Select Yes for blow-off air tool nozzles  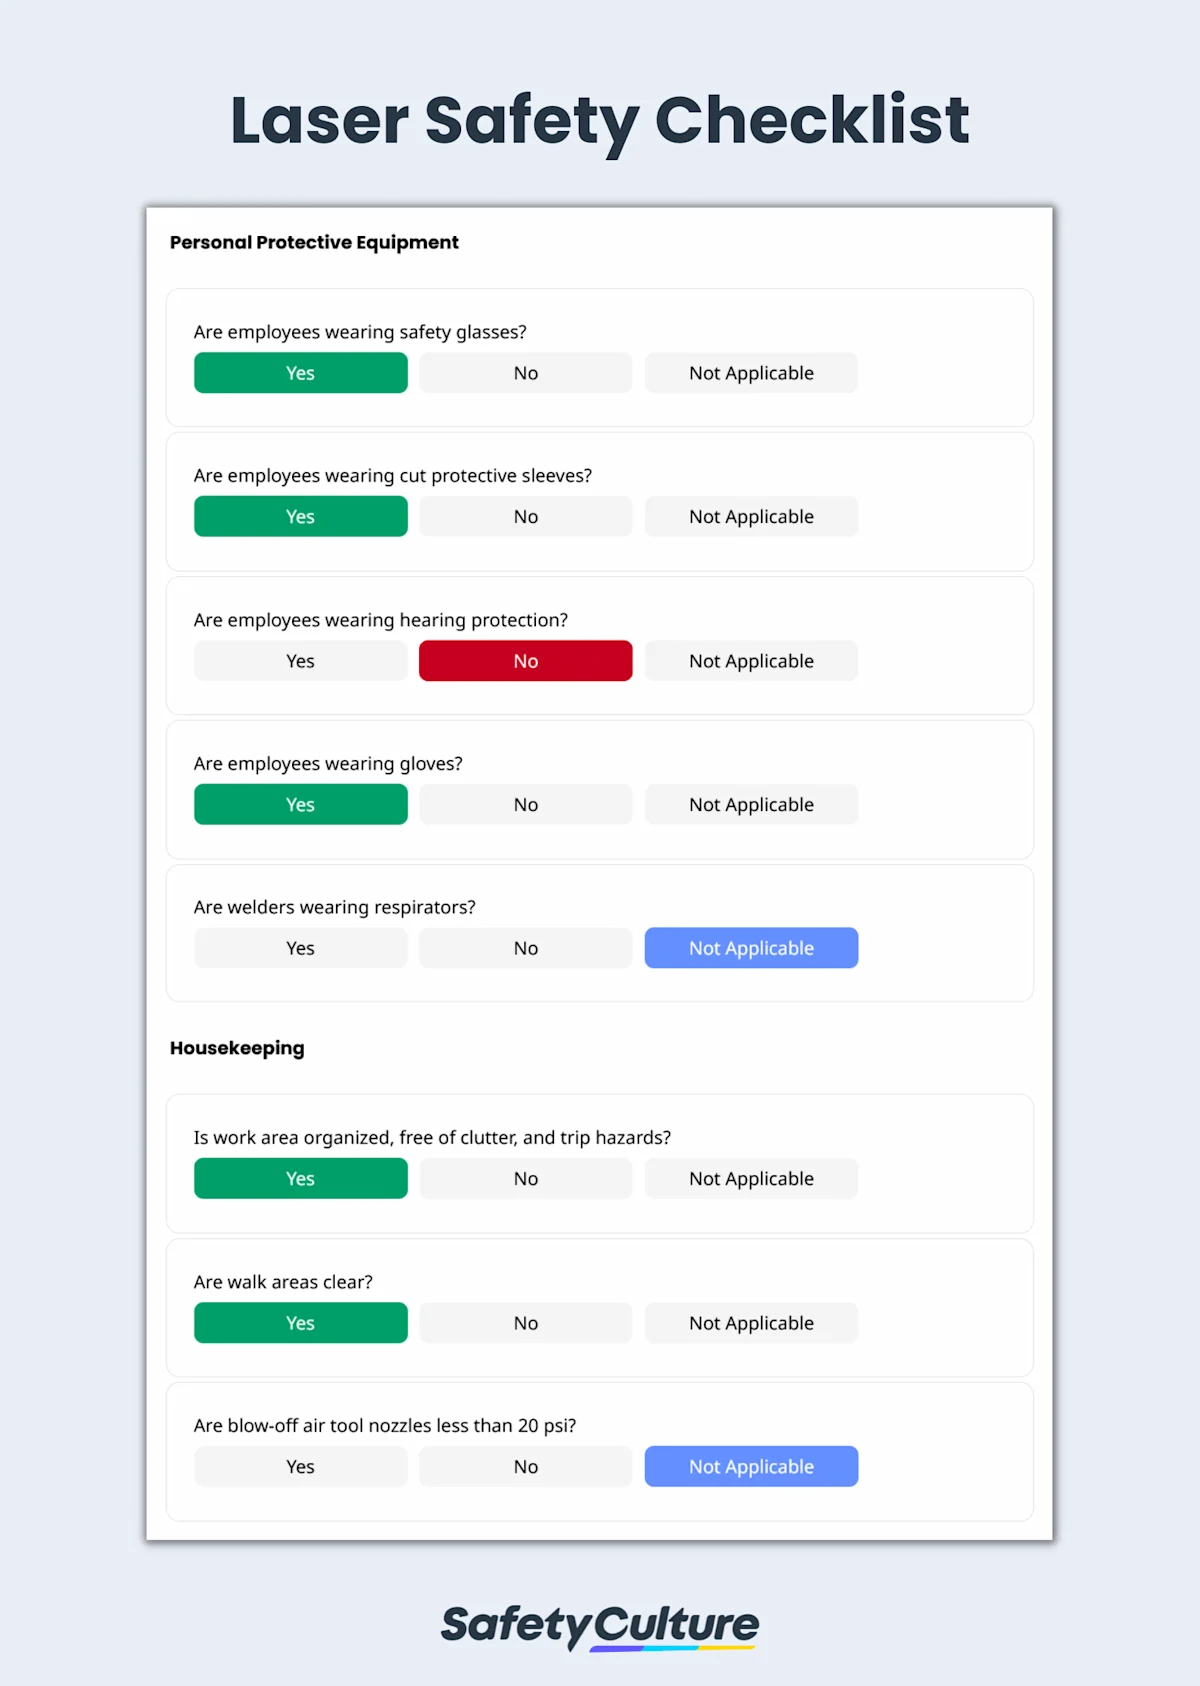pos(300,1467)
